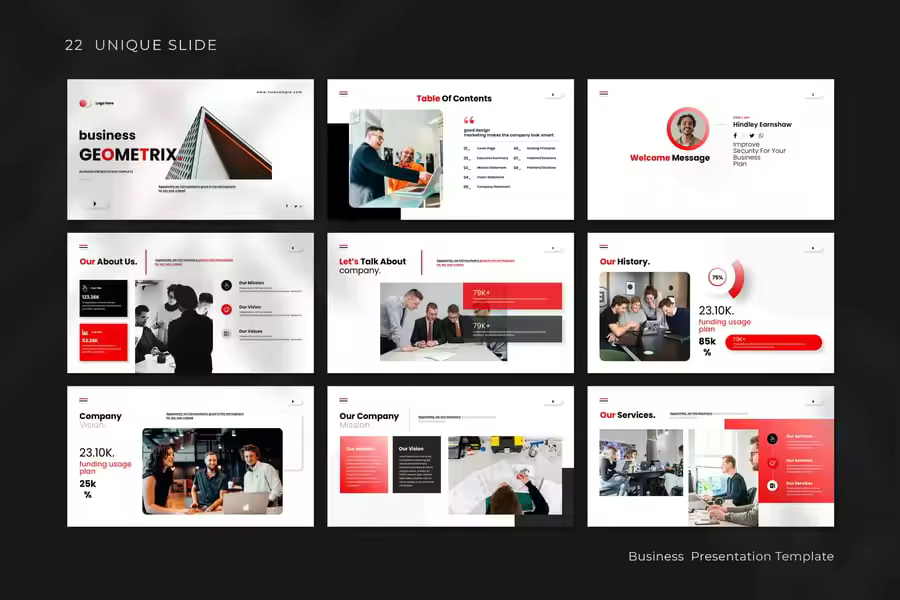Click the red 79K+ banner
The height and width of the screenshot is (600, 900).
511,295
